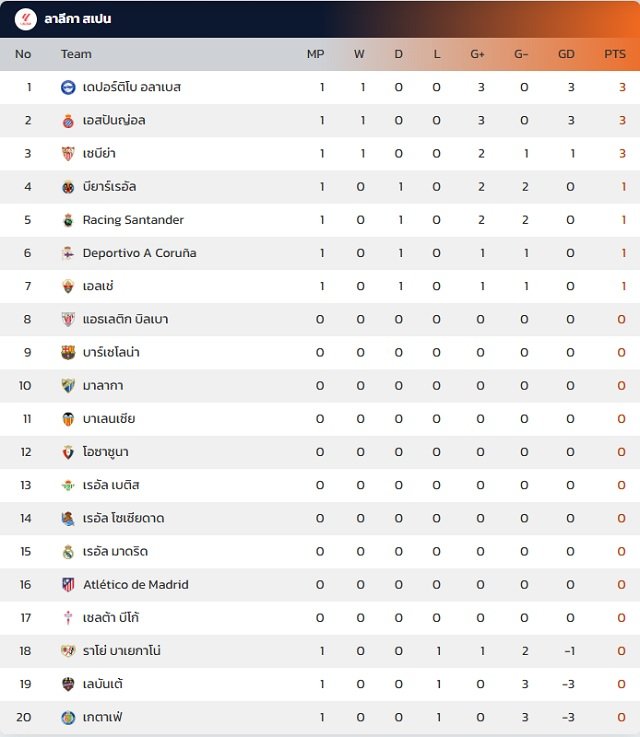
Task: Click the Levante crest in row 19
Action: tap(68, 684)
